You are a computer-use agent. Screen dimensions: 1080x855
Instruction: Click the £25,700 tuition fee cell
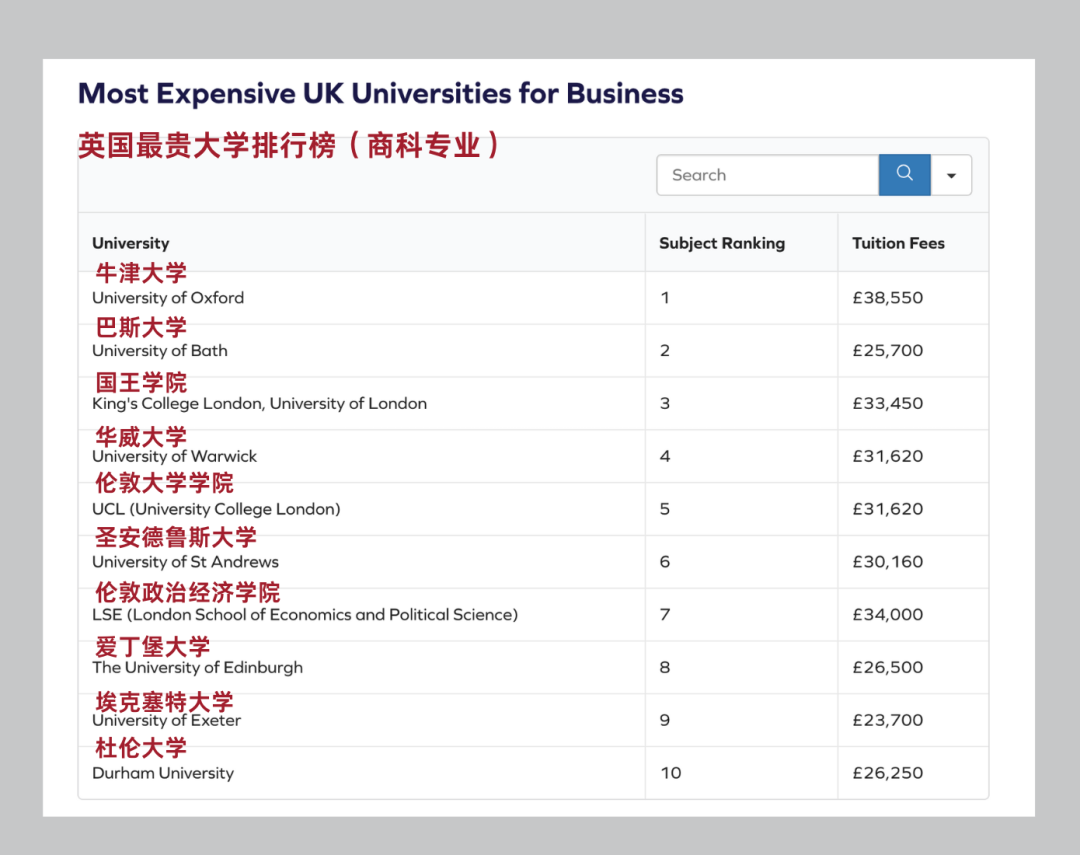coord(888,351)
